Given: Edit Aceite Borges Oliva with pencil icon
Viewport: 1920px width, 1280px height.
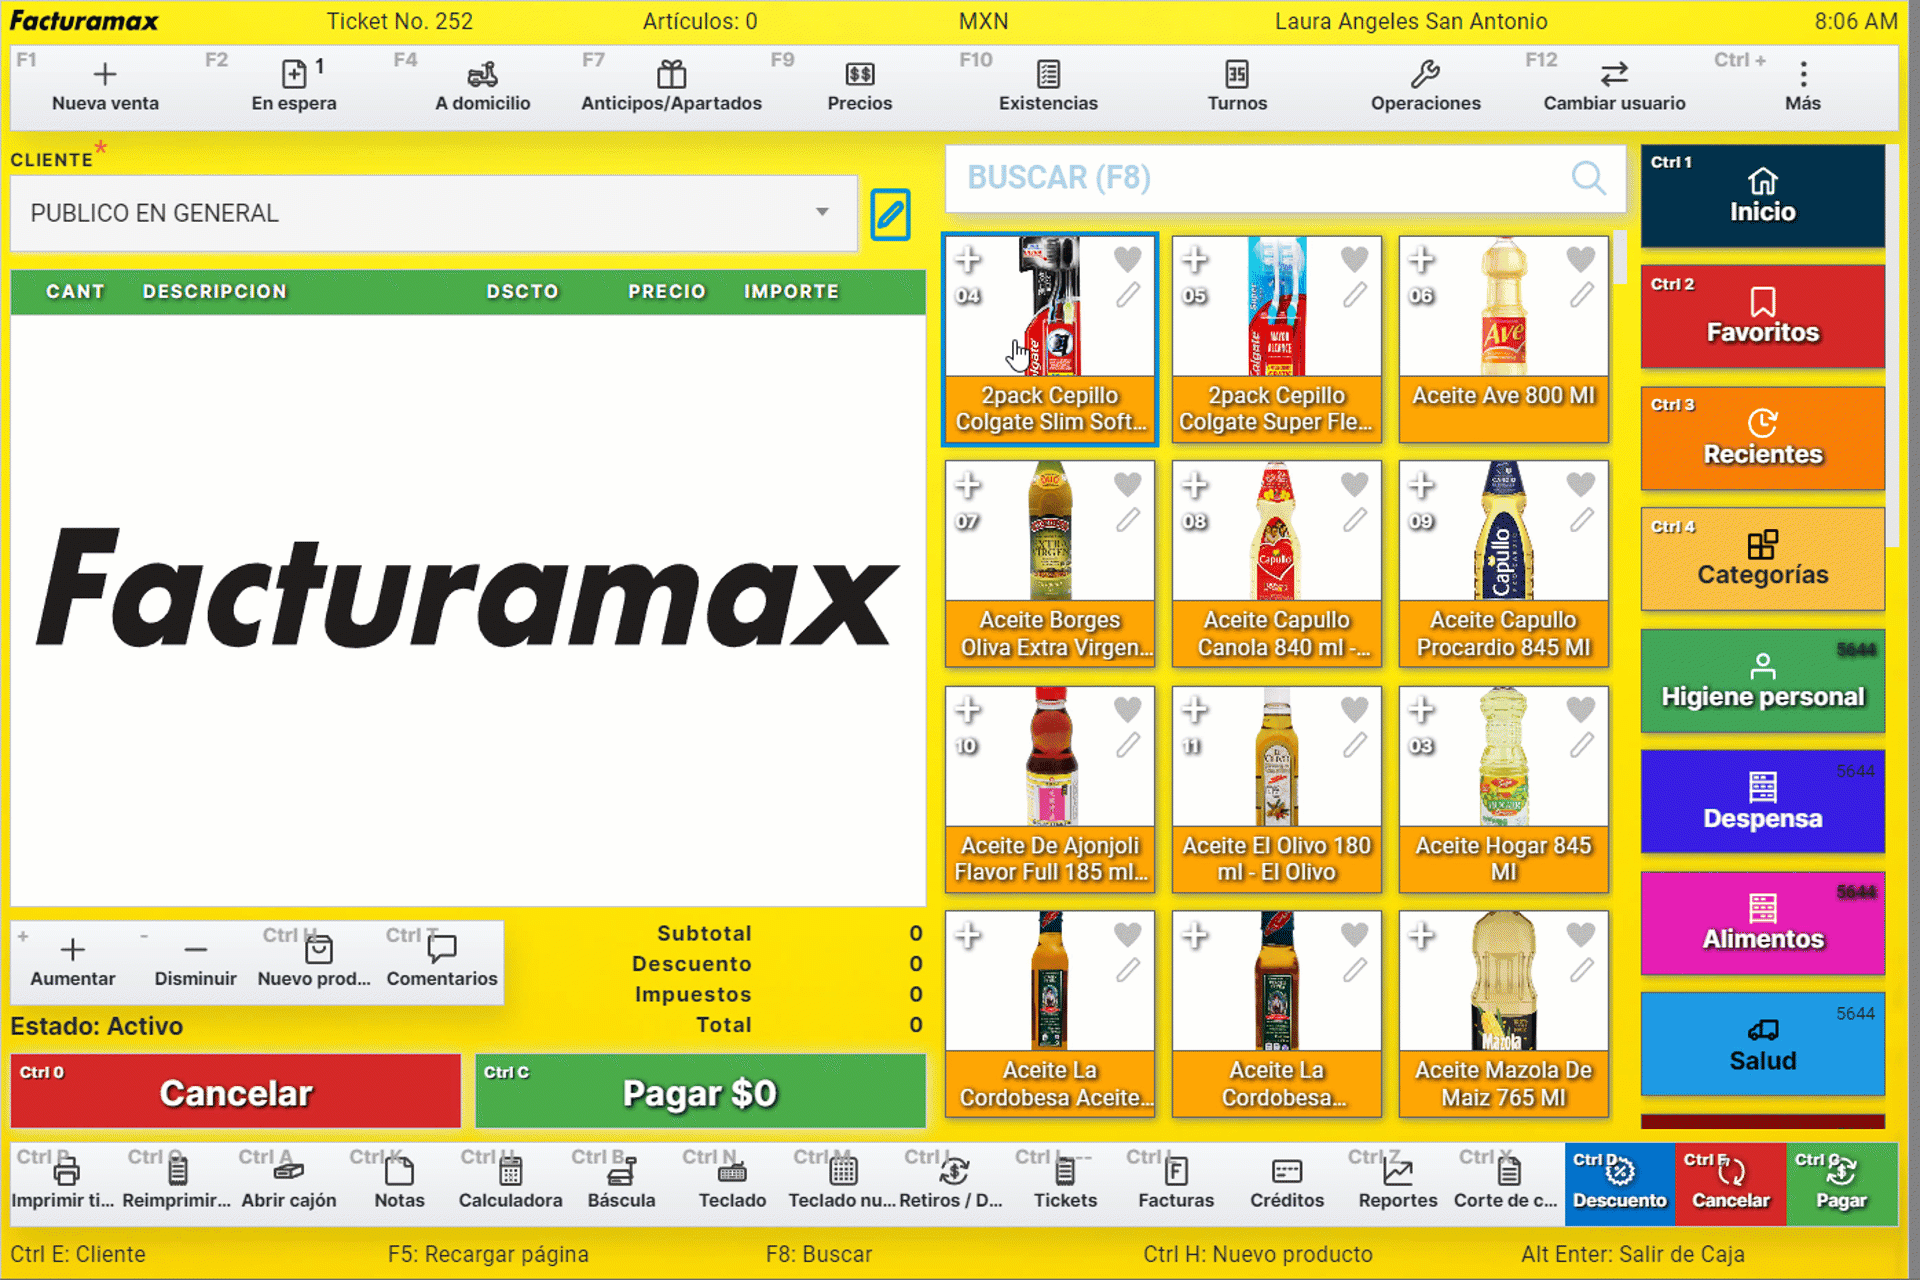Looking at the screenshot, I should [x=1128, y=520].
